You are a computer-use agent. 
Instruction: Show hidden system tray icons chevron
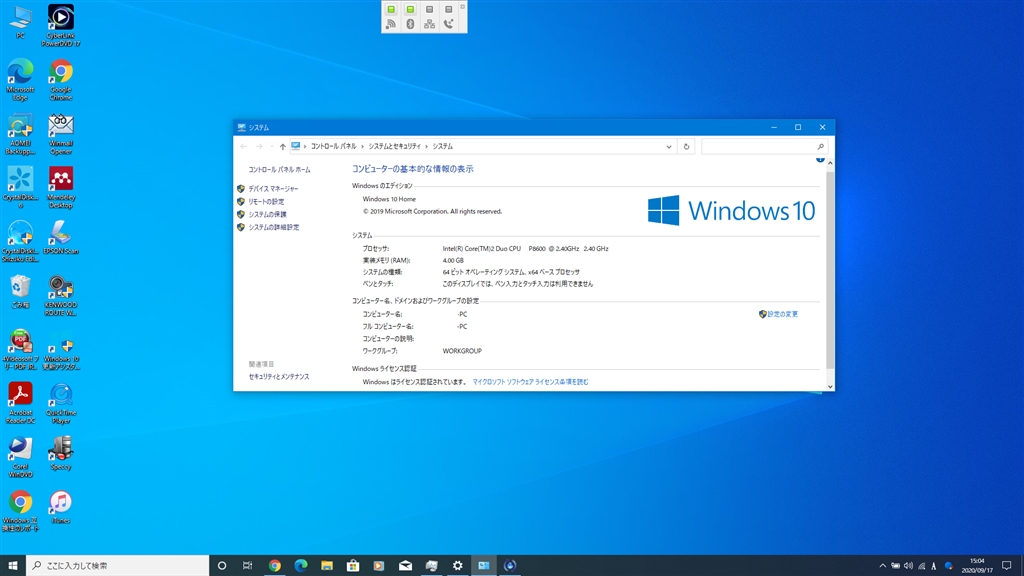pyautogui.click(x=882, y=565)
